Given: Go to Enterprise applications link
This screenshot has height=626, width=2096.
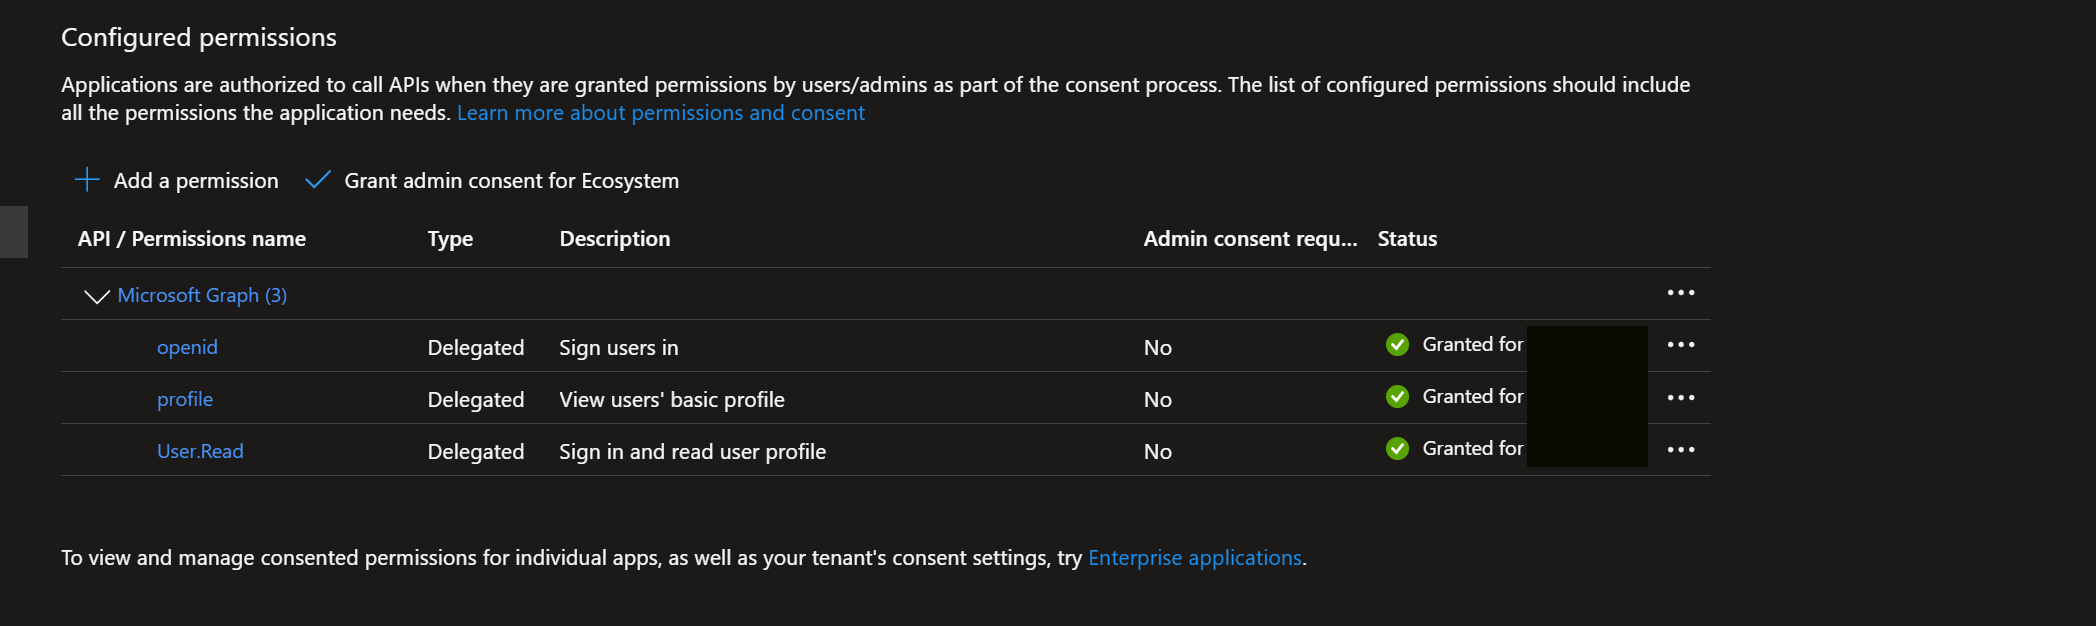Looking at the screenshot, I should (x=1194, y=558).
